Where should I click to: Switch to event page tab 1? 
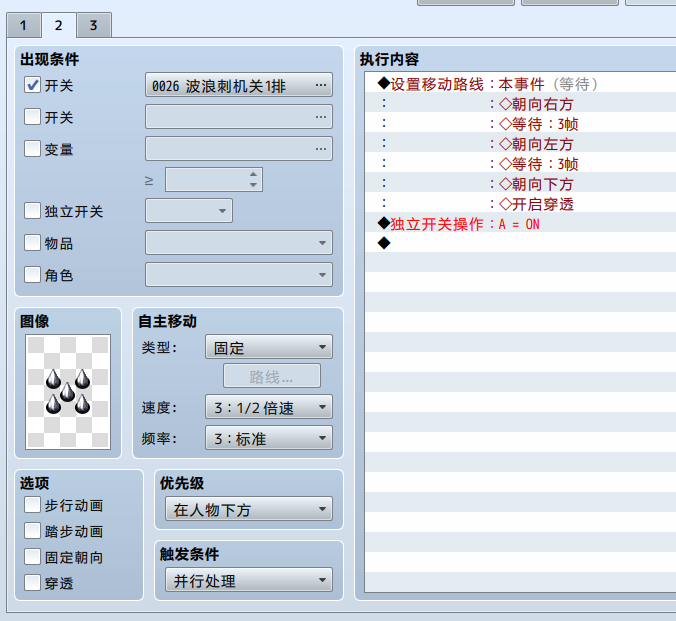[x=24, y=25]
